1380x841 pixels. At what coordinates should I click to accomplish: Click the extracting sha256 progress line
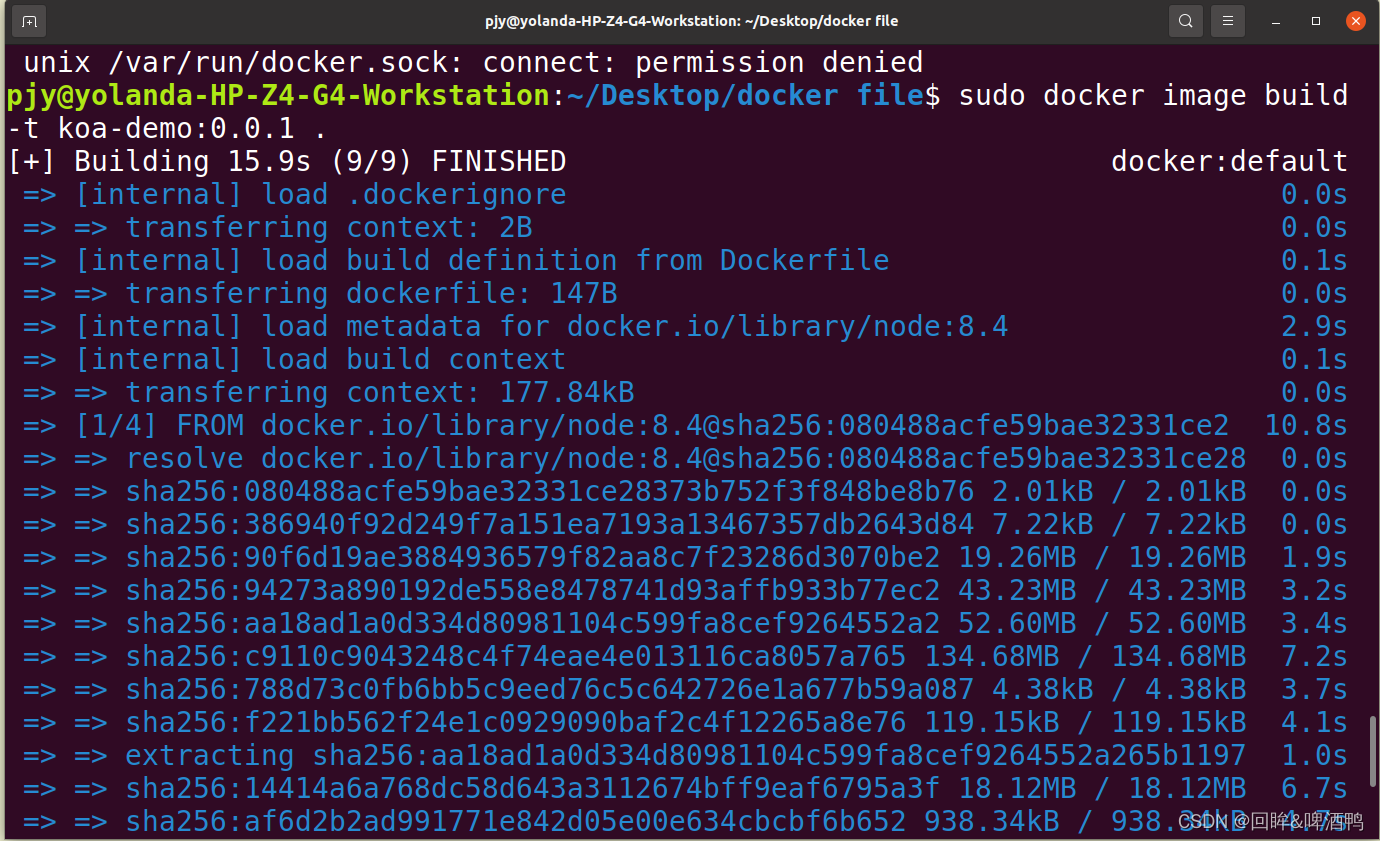(600, 755)
